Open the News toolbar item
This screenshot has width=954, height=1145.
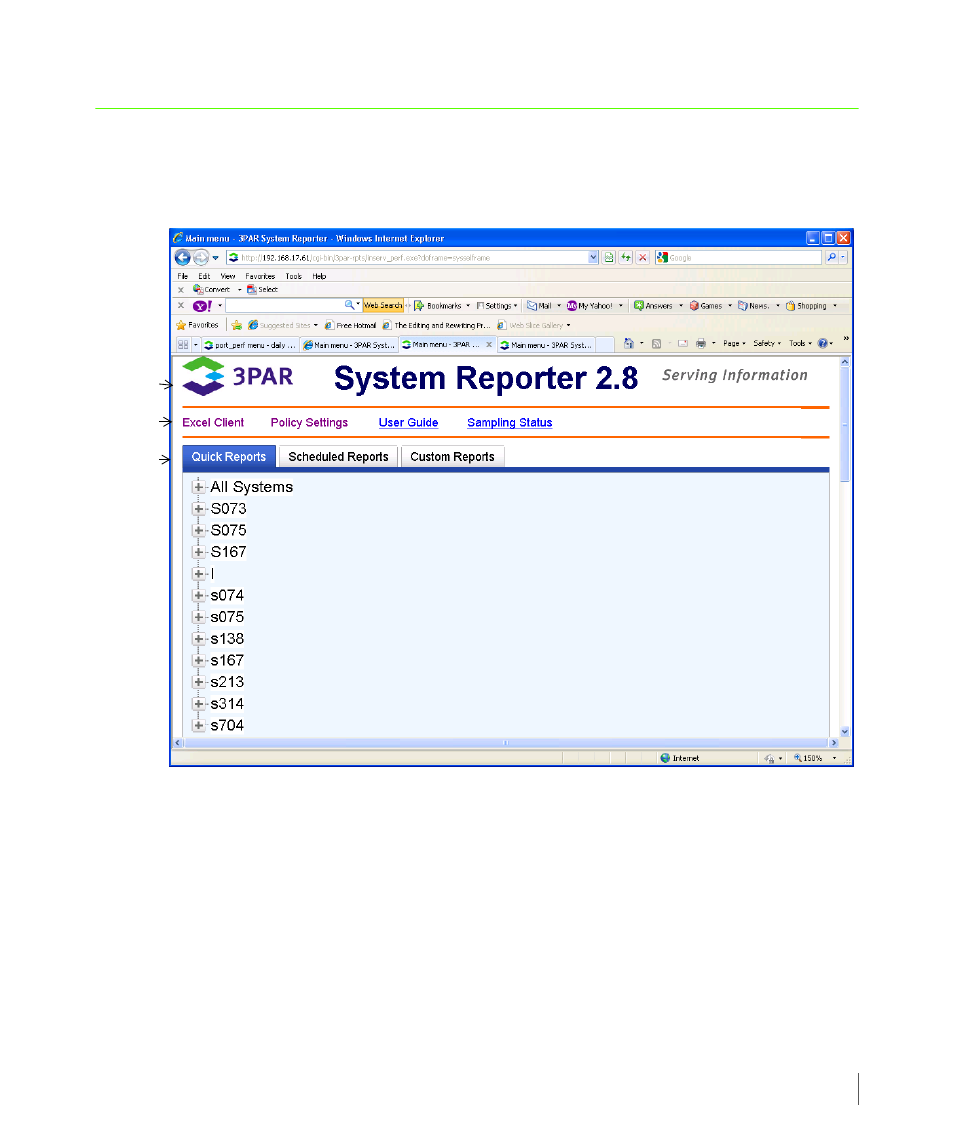click(x=758, y=306)
